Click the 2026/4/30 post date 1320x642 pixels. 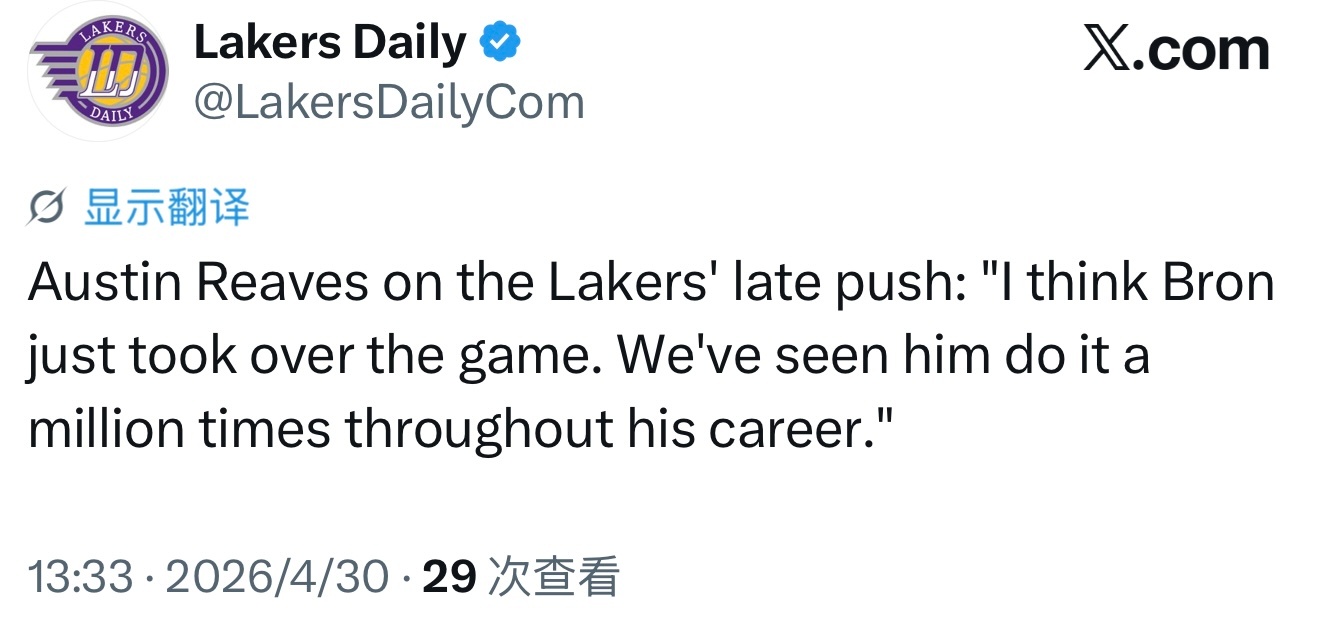[x=276, y=577]
